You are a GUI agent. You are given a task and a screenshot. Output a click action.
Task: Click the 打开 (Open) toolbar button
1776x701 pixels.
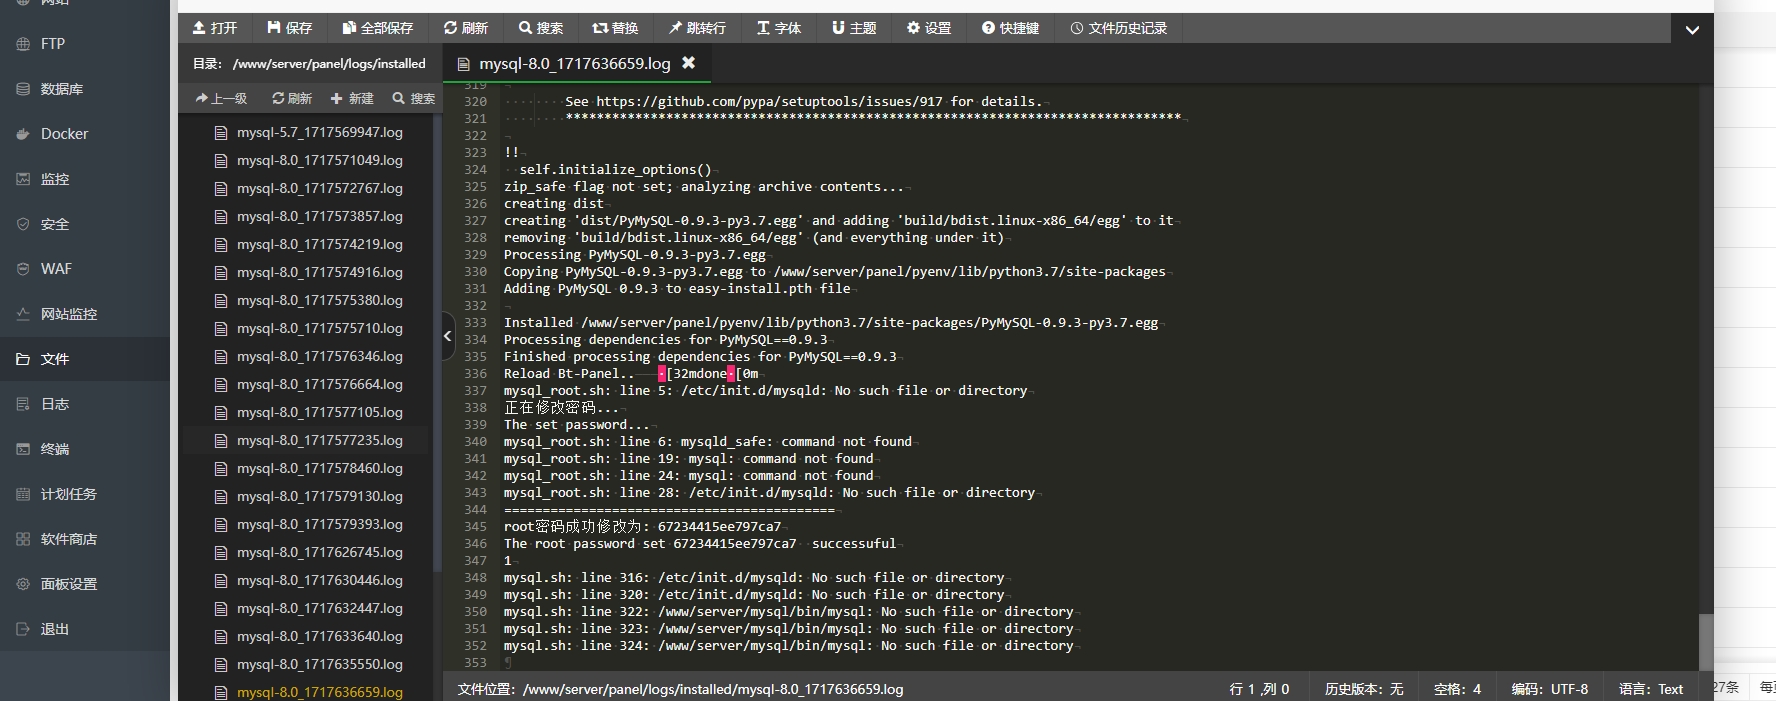point(215,28)
